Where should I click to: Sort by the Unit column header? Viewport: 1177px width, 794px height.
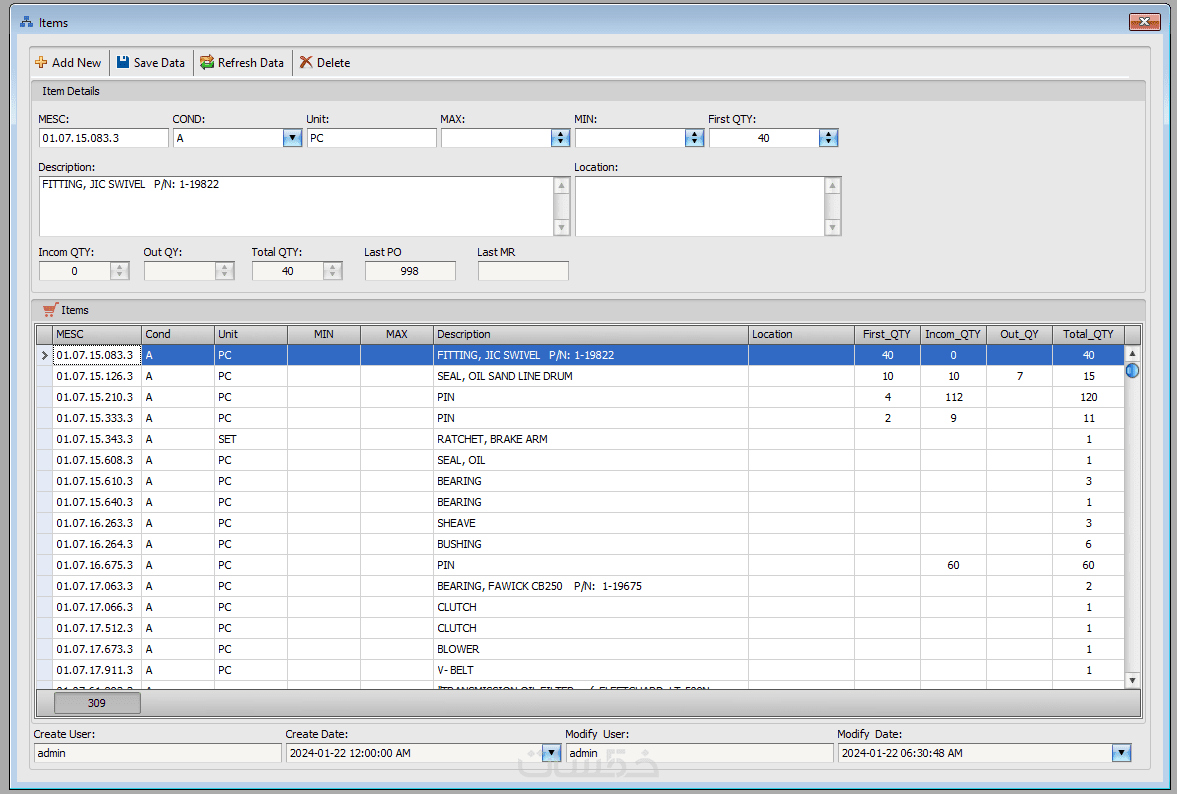pyautogui.click(x=251, y=334)
